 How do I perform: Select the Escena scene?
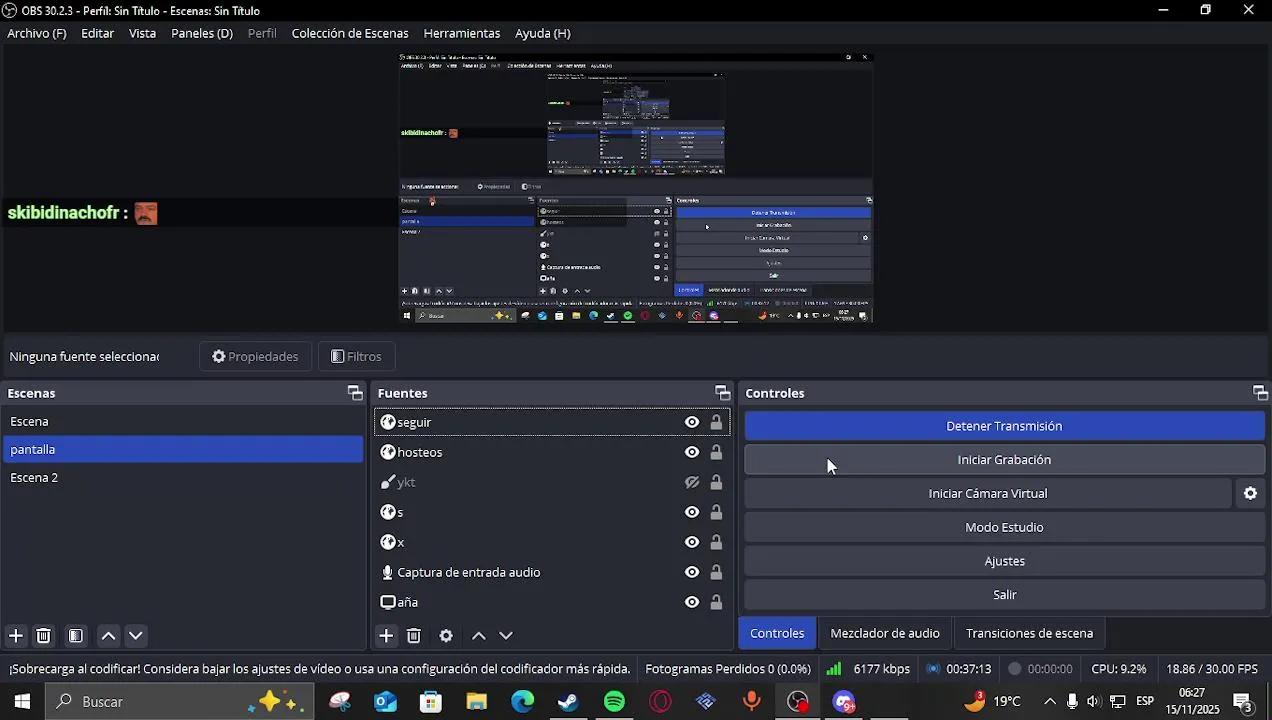pyautogui.click(x=183, y=422)
